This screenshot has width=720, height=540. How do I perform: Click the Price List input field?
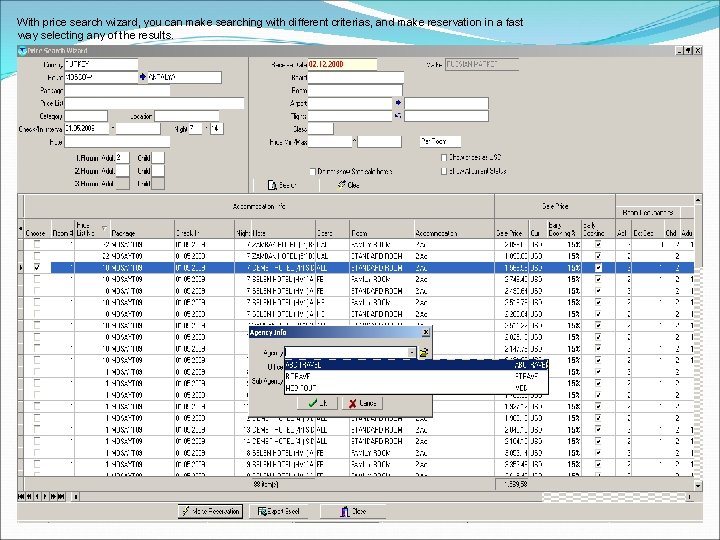154,103
